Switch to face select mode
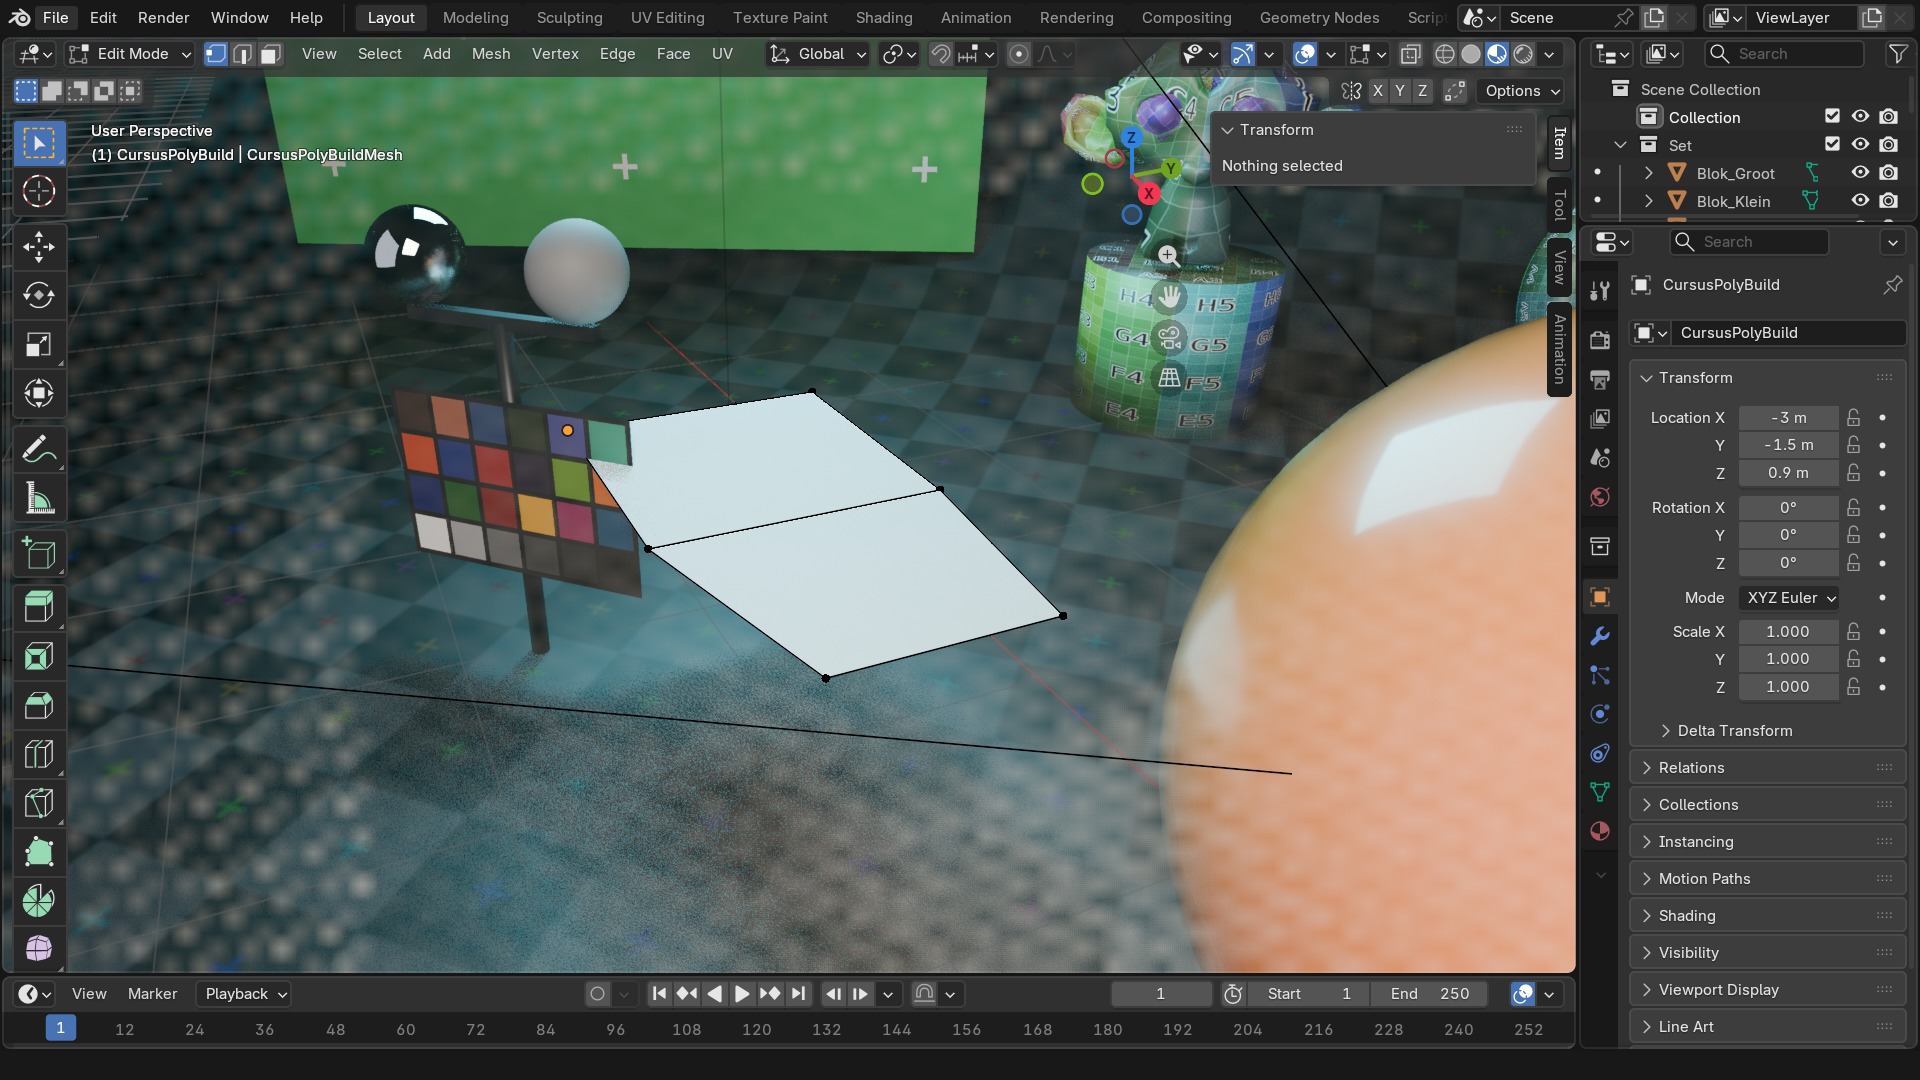This screenshot has width=1920, height=1080. click(270, 54)
